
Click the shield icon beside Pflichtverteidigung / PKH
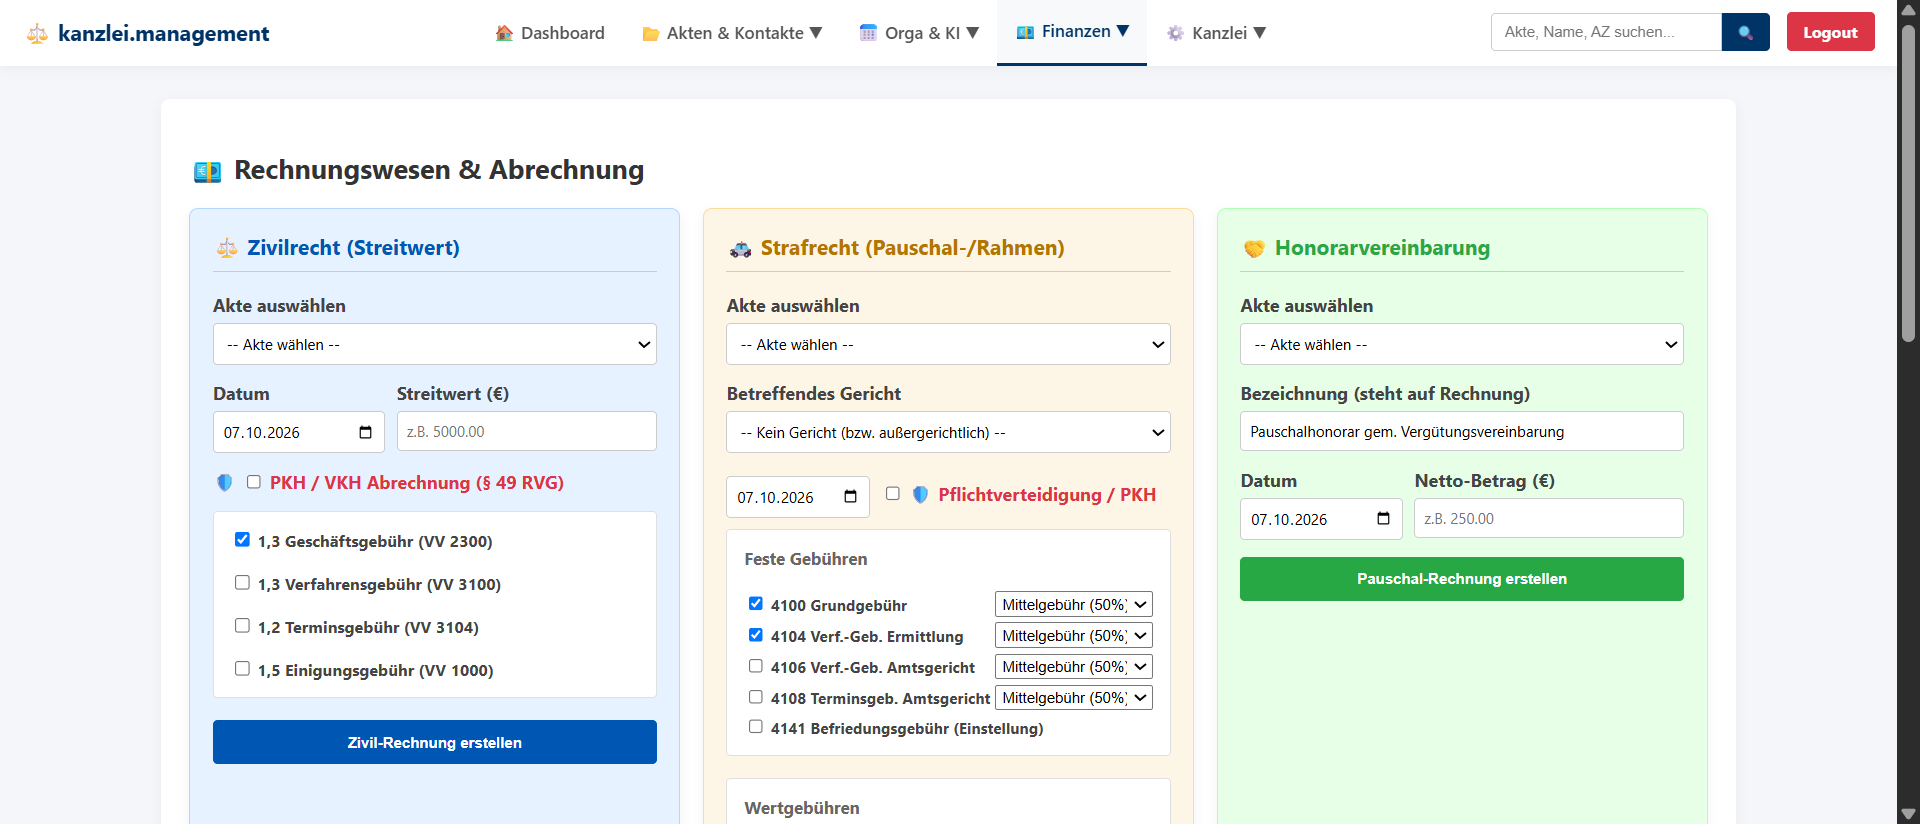point(920,494)
